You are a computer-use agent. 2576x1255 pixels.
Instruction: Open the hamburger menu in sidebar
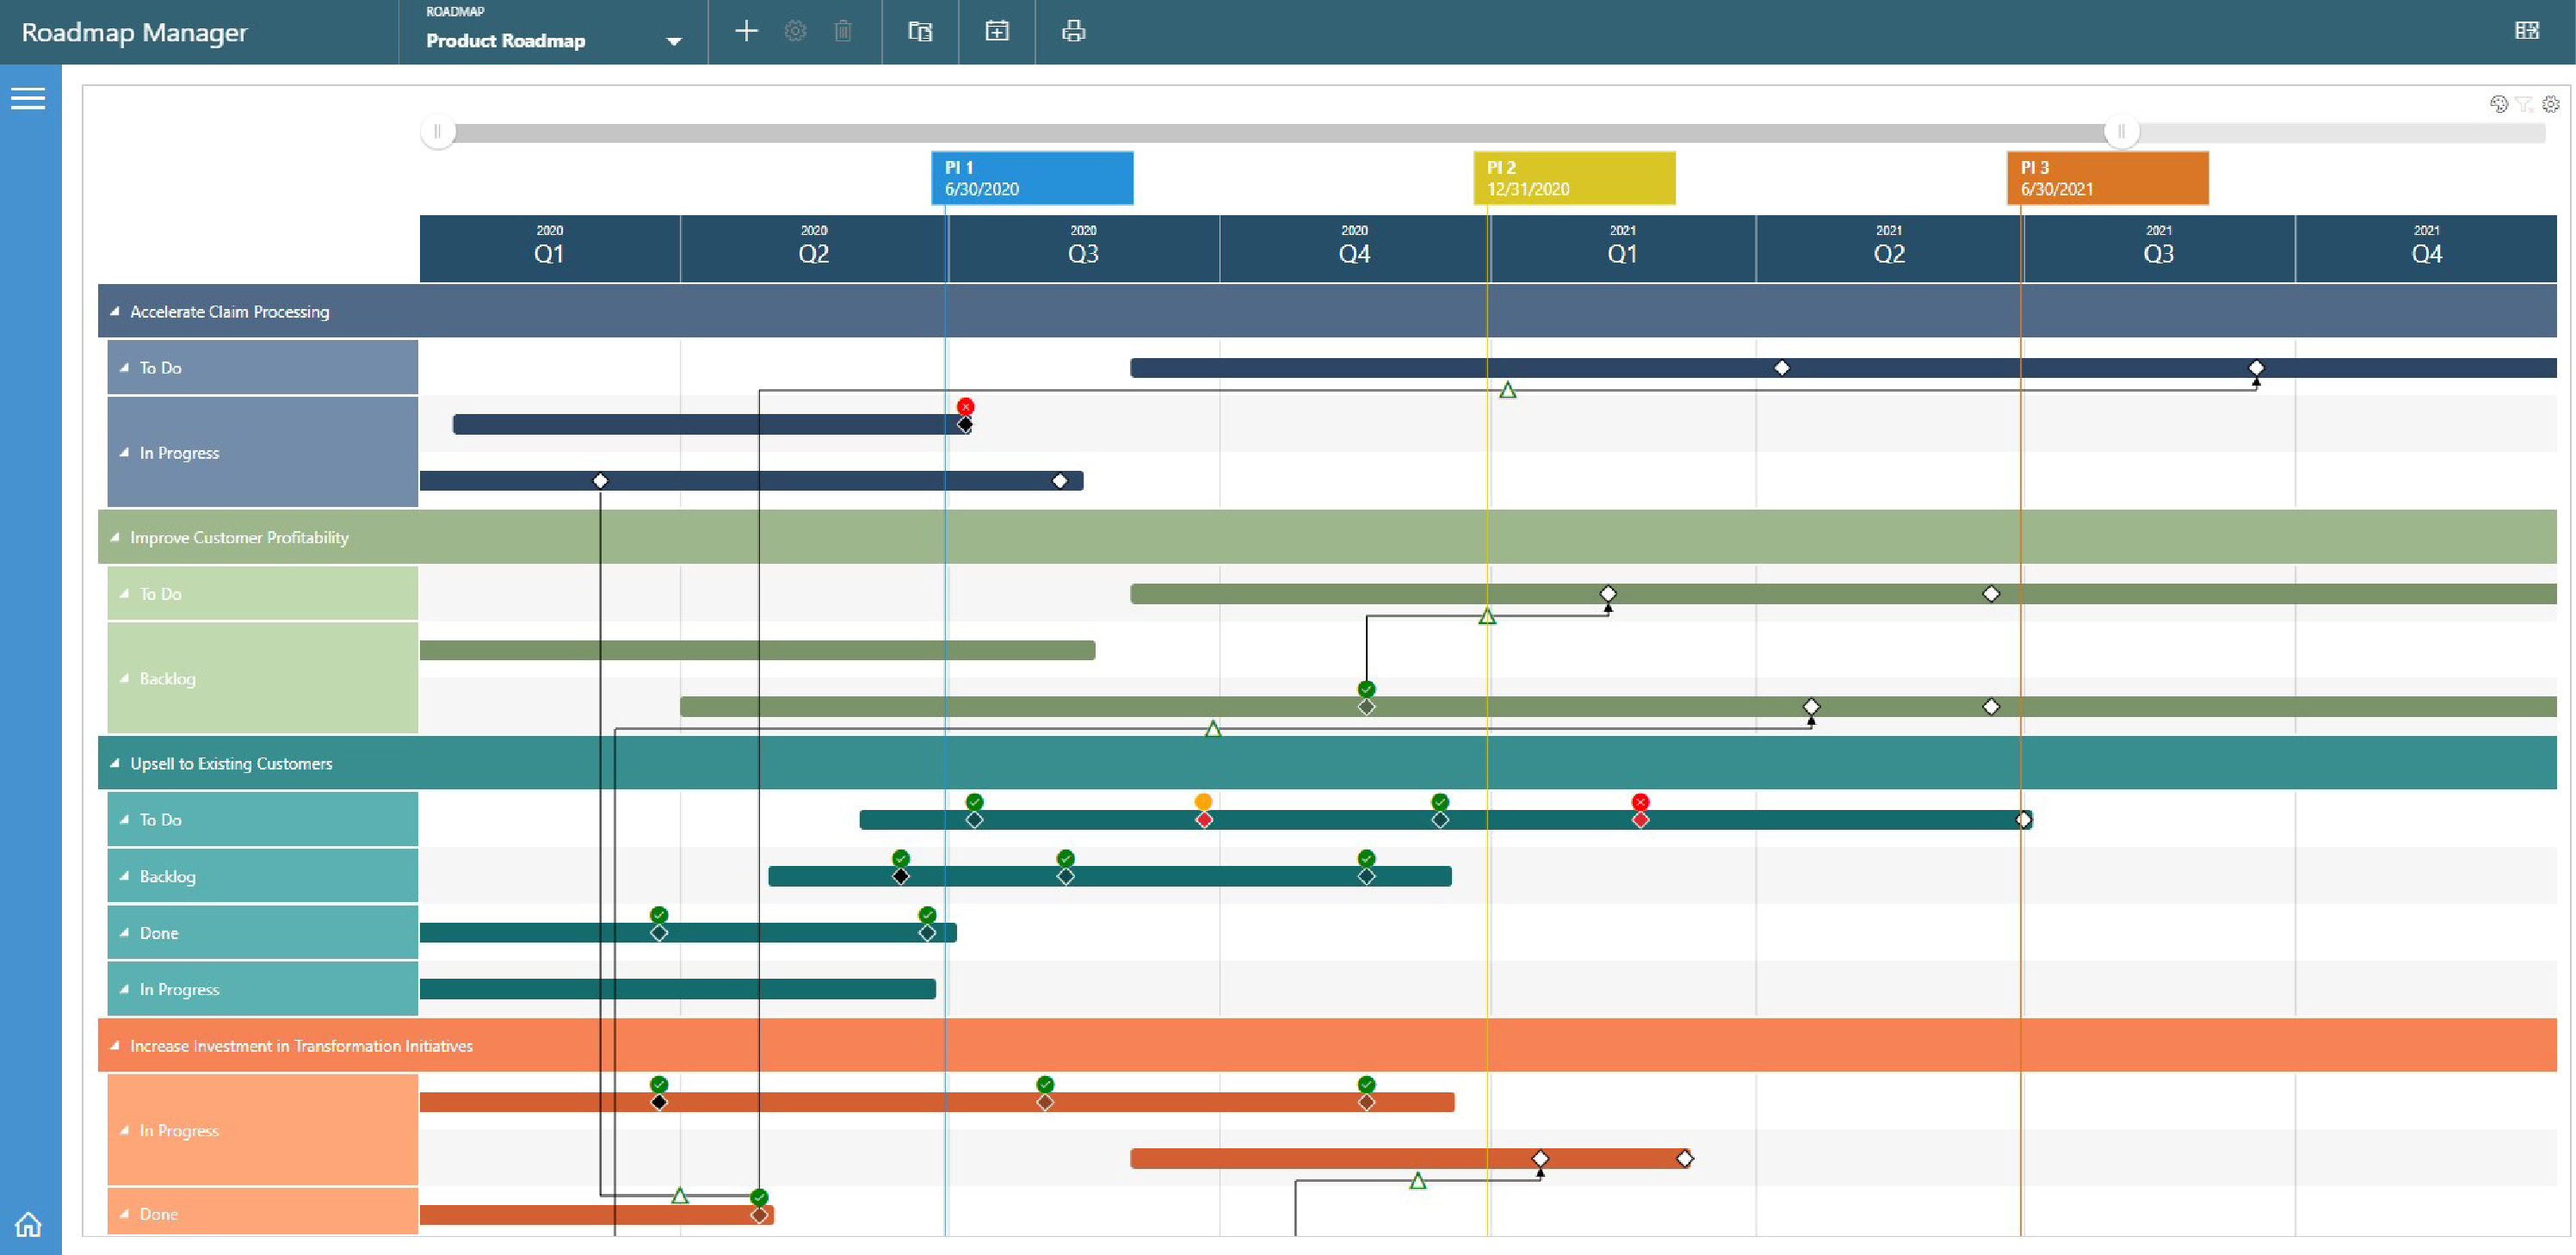(28, 98)
